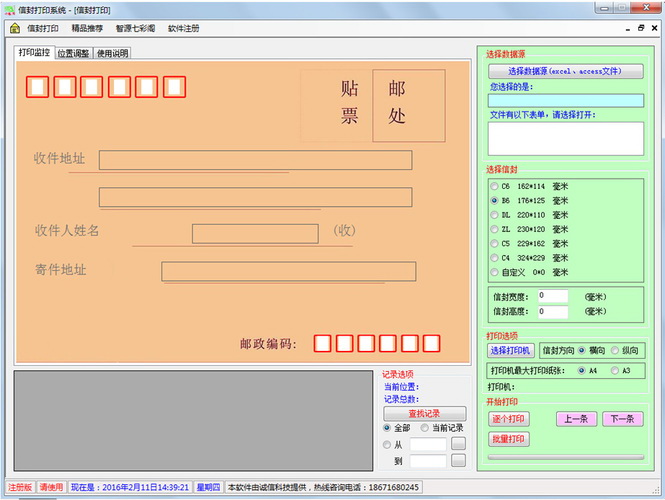Click 选择数据源 (excel、access文件) button

click(x=565, y=71)
